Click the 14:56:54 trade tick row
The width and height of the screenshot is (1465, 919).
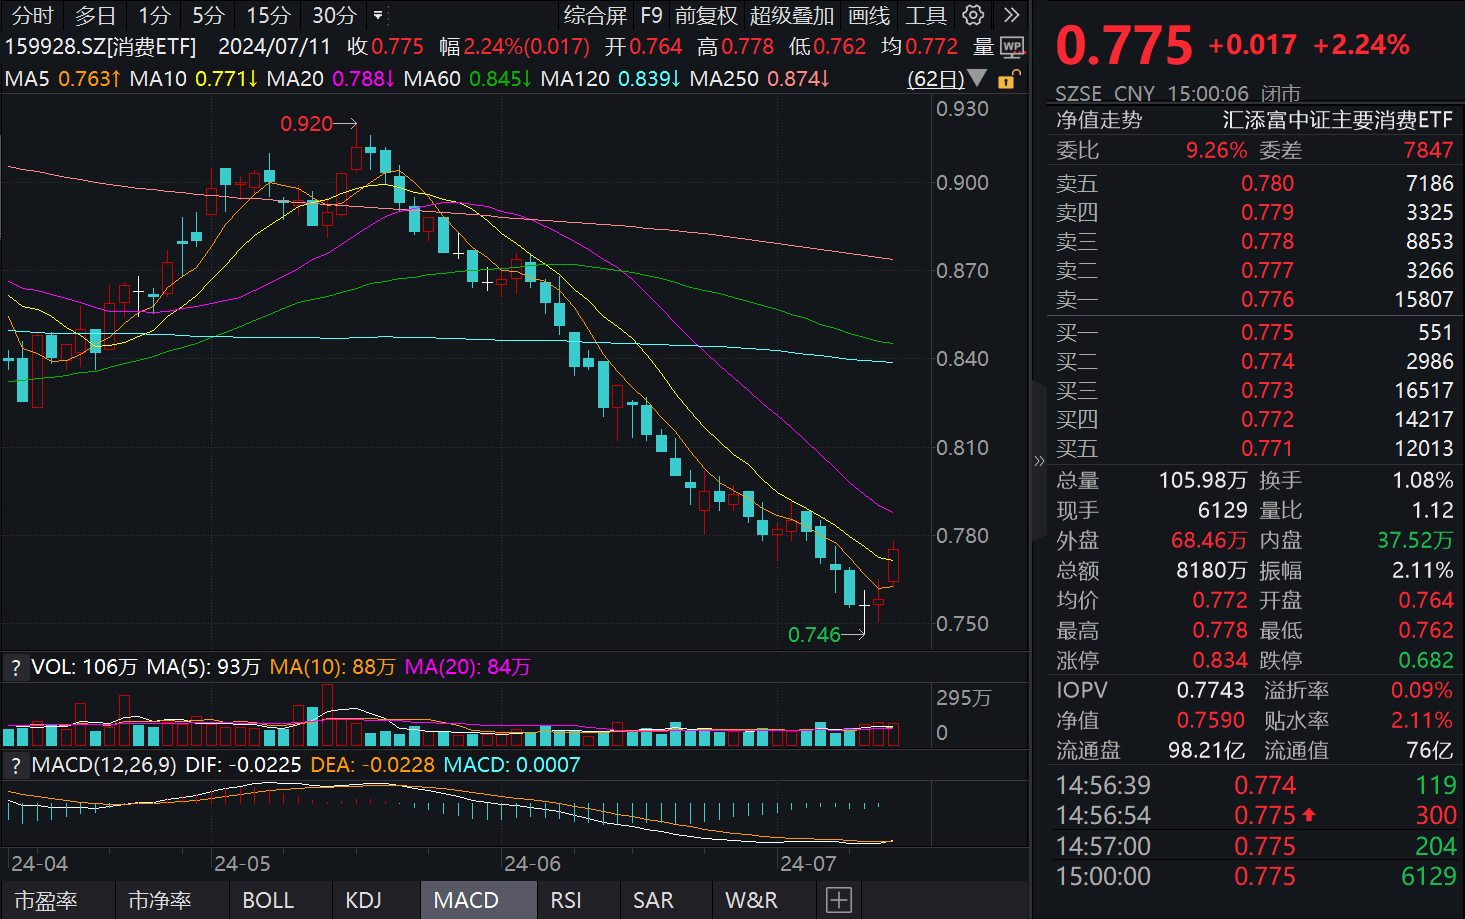(x=1256, y=815)
